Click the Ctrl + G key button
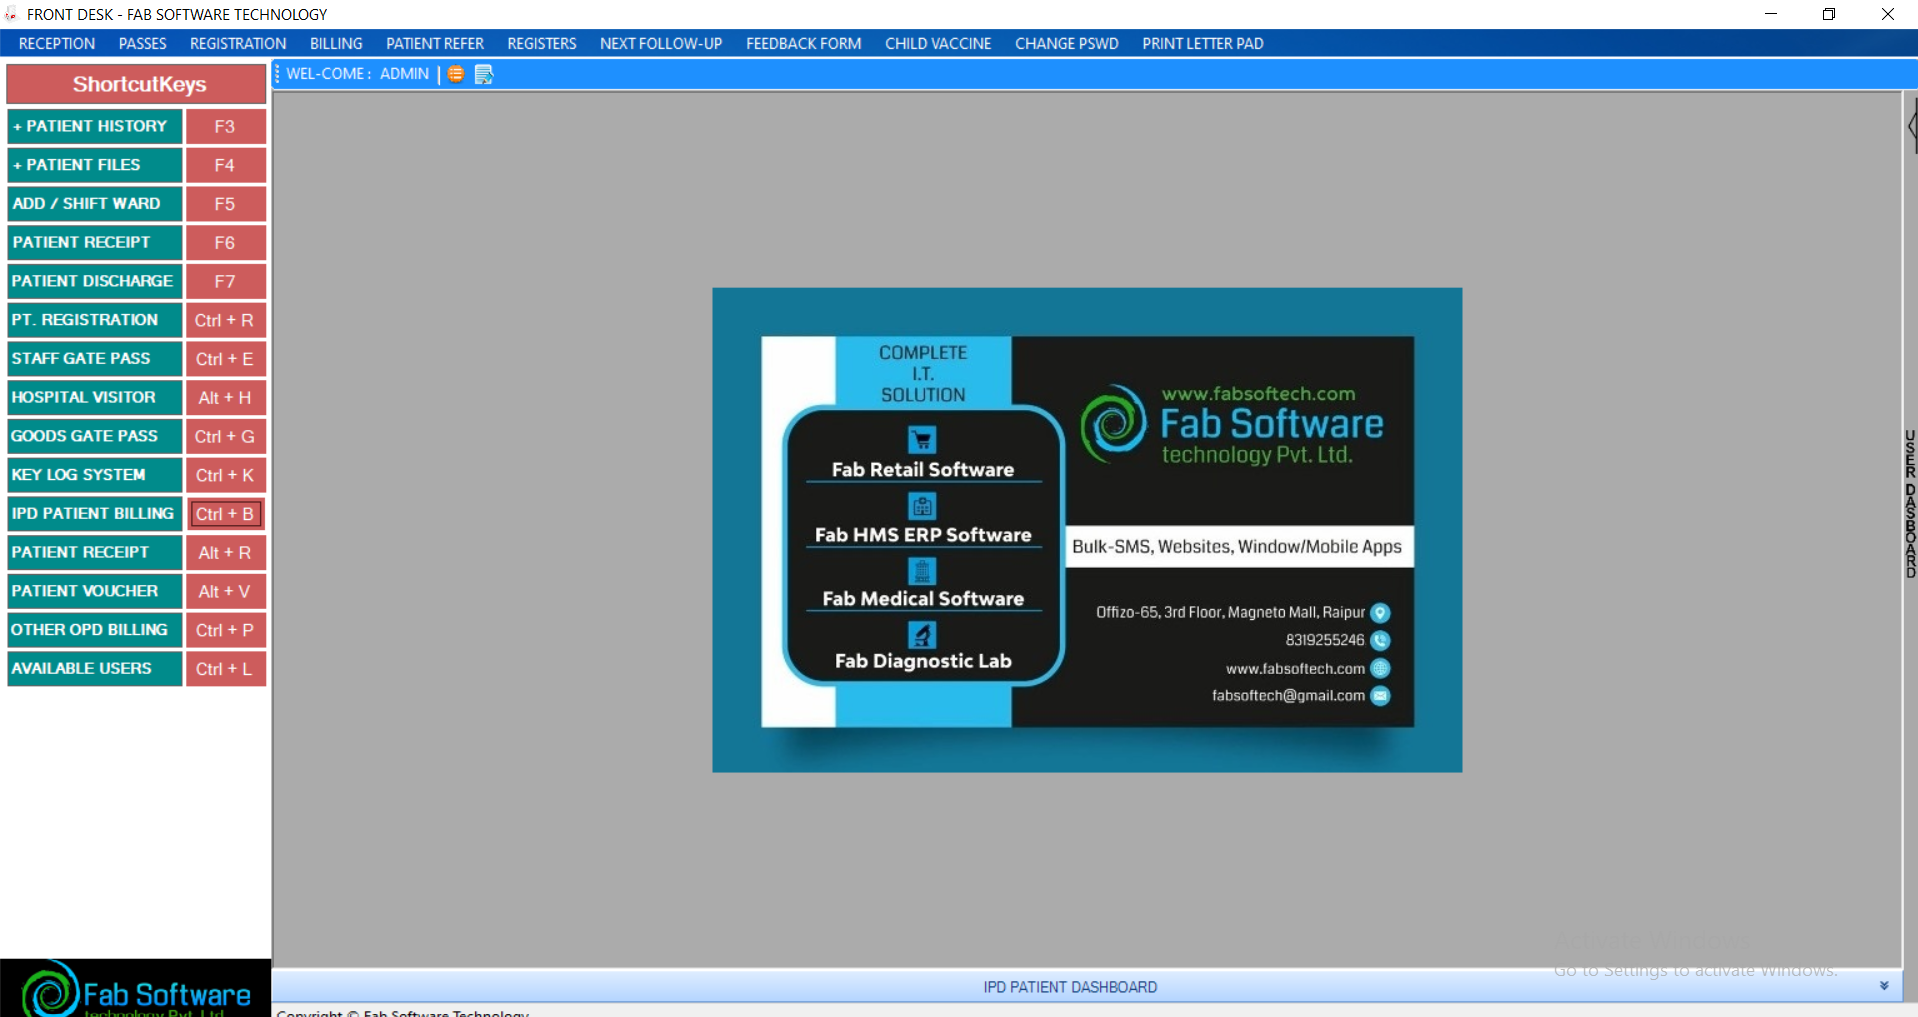 [225, 436]
